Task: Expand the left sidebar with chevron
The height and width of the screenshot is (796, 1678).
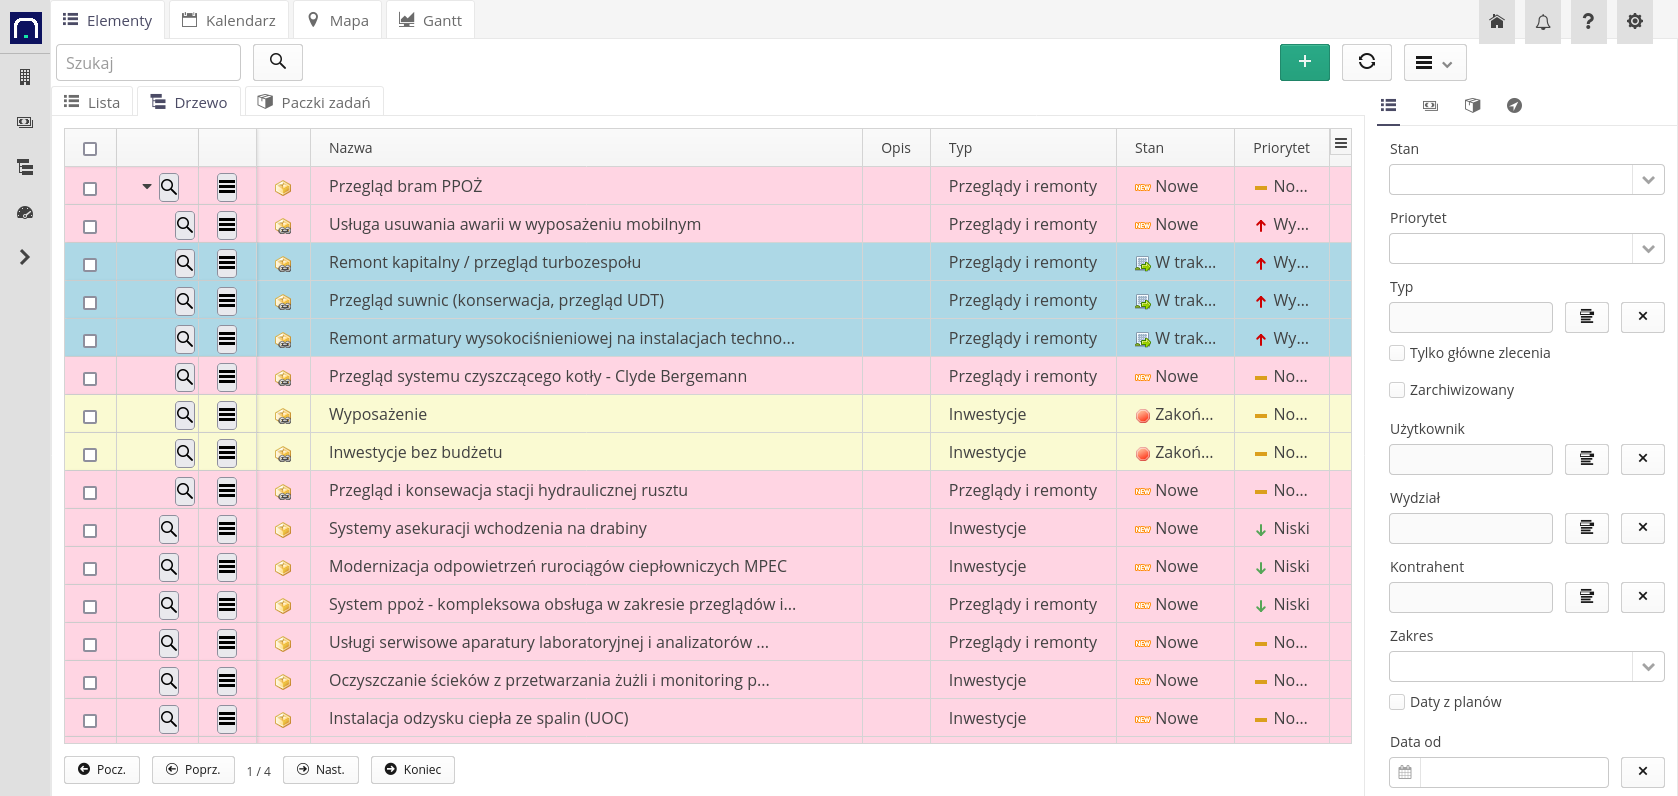Action: coord(25,257)
